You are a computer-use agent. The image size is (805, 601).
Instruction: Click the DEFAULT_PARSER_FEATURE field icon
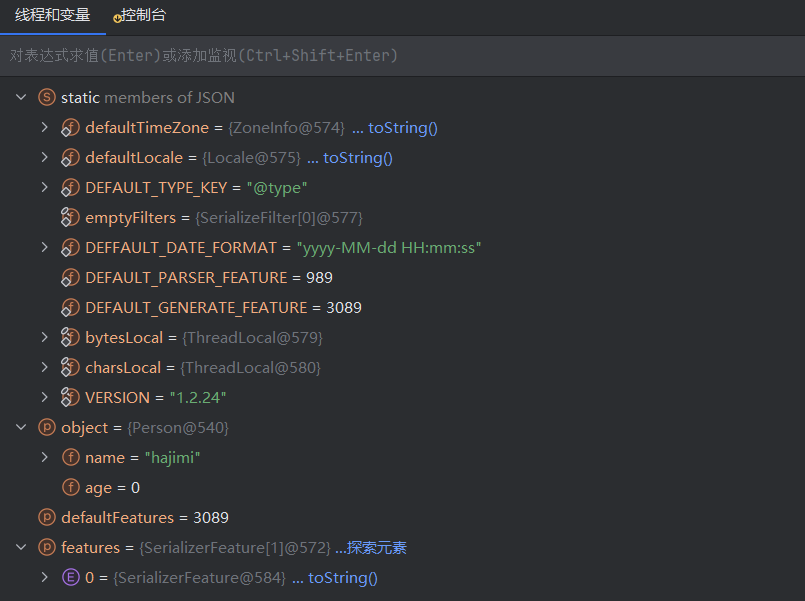[70, 278]
